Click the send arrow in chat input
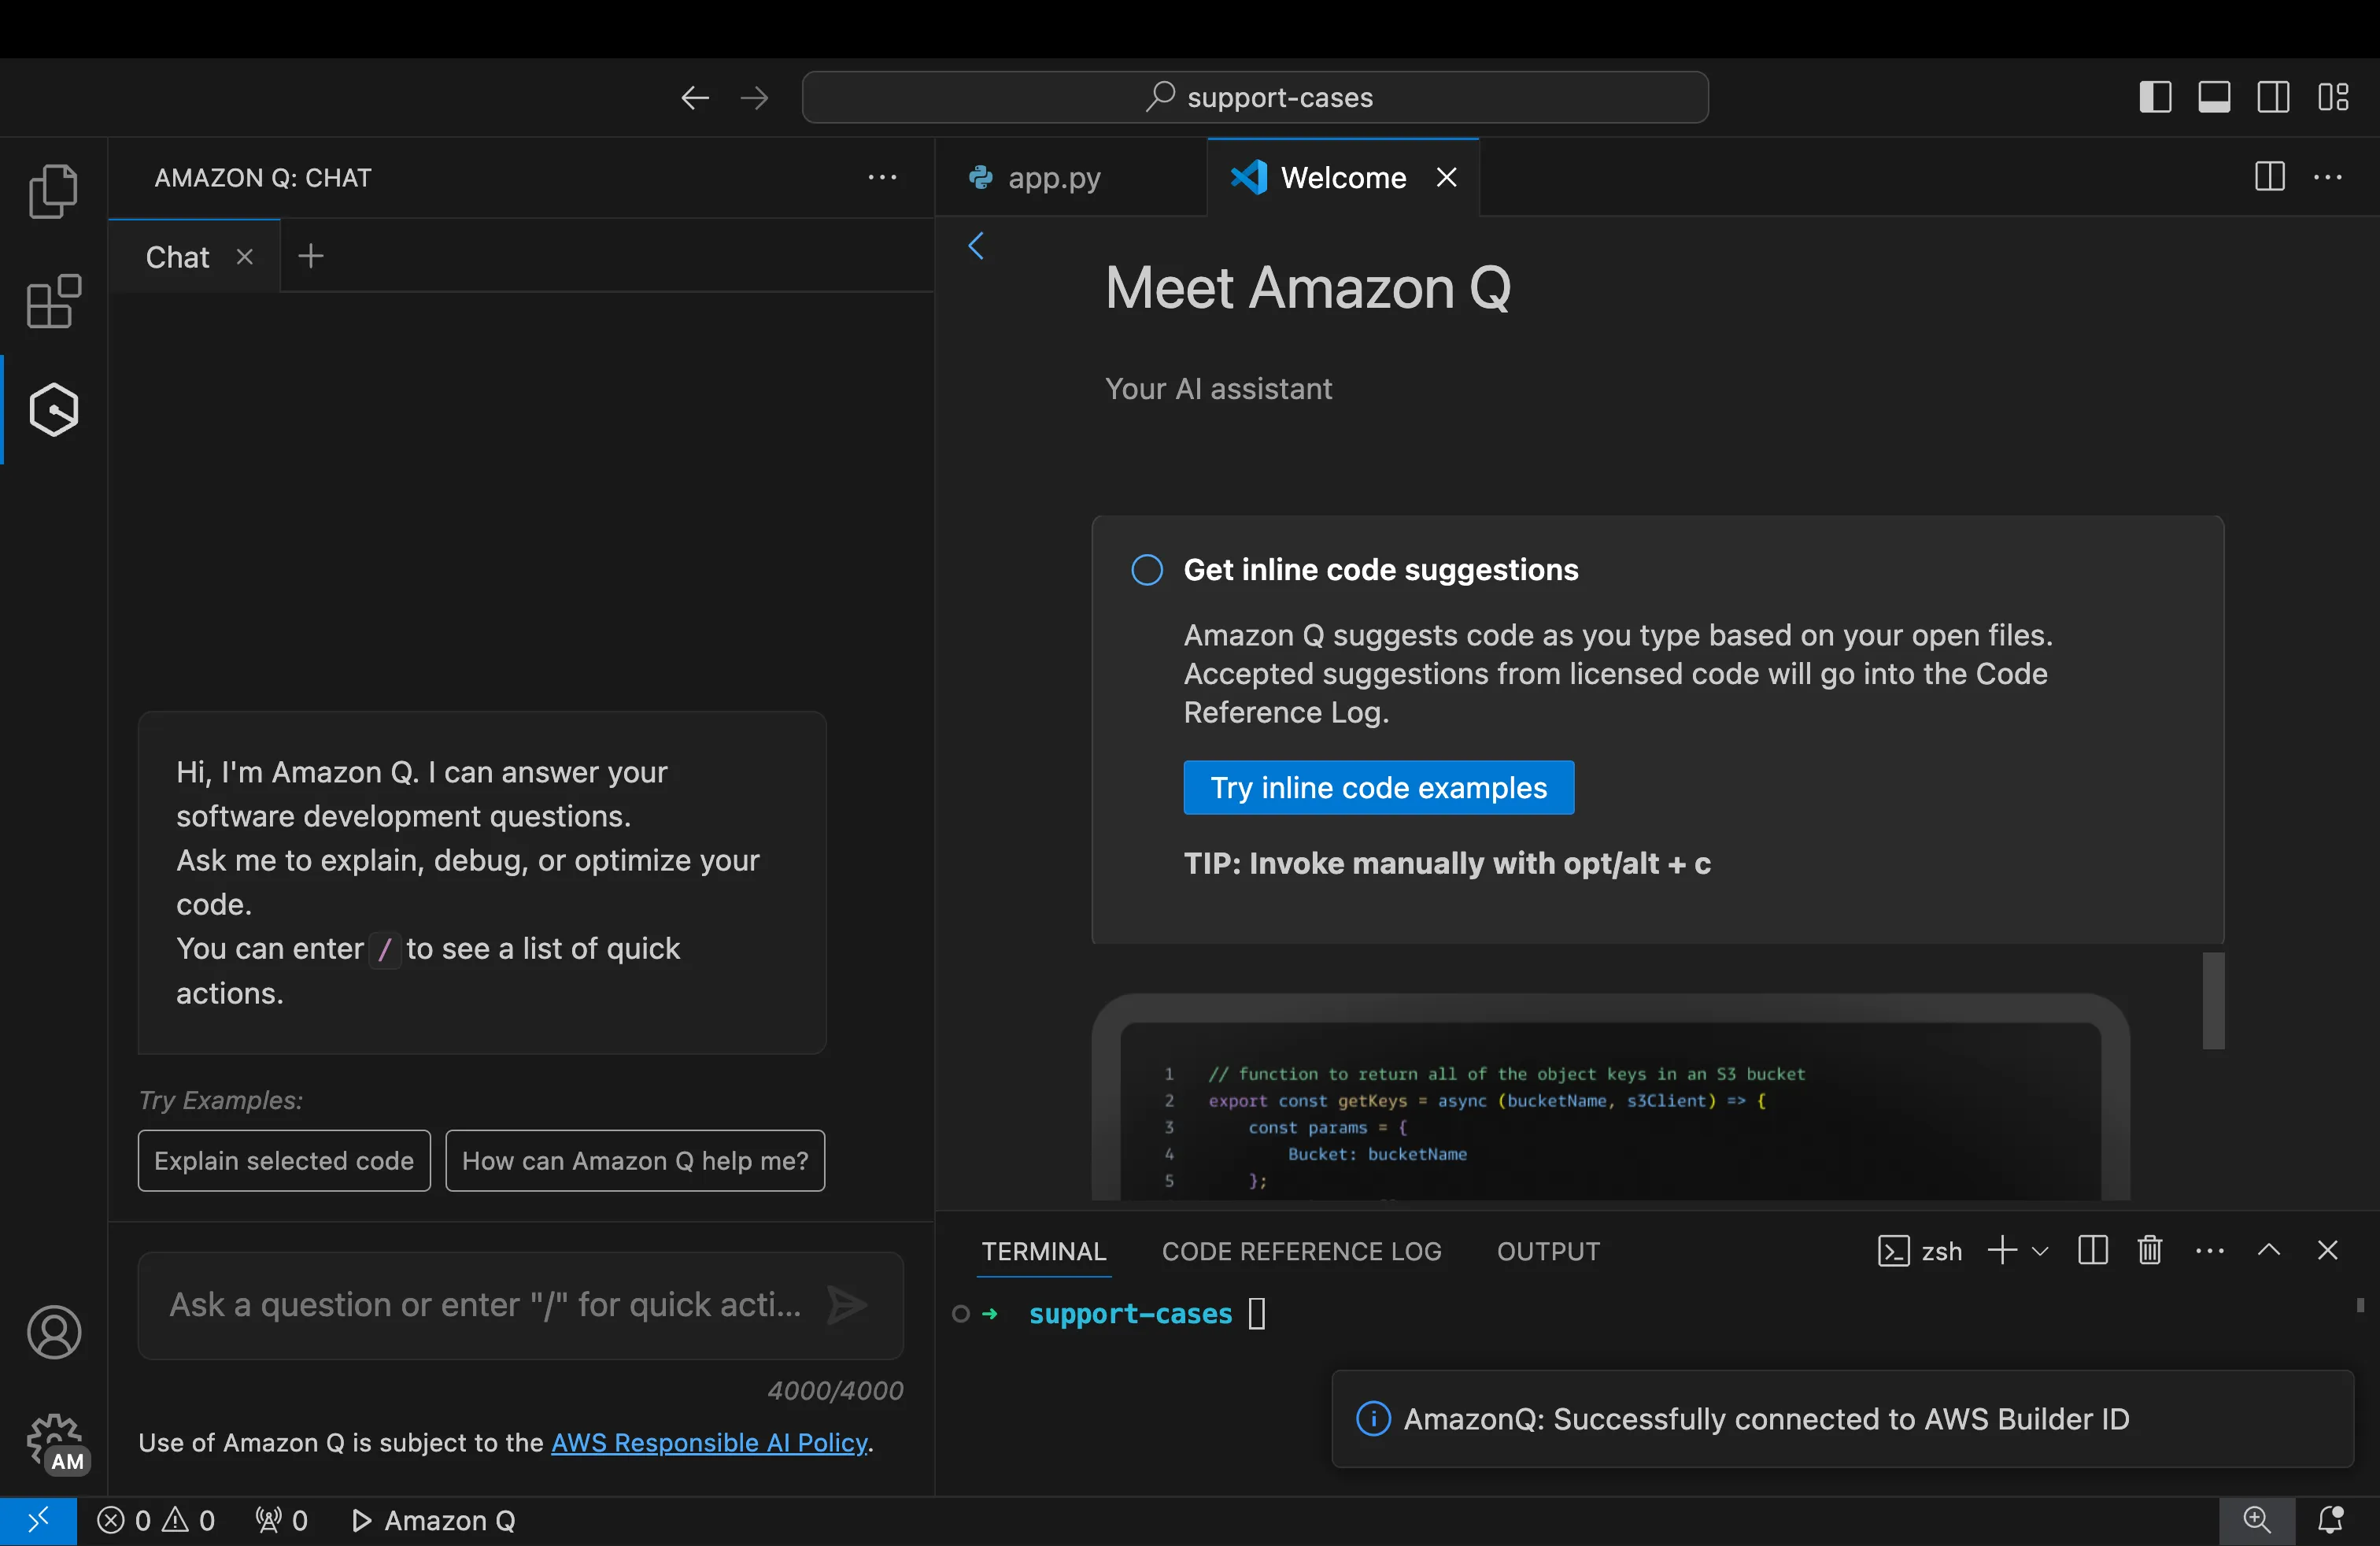This screenshot has width=2380, height=1546. [x=847, y=1304]
